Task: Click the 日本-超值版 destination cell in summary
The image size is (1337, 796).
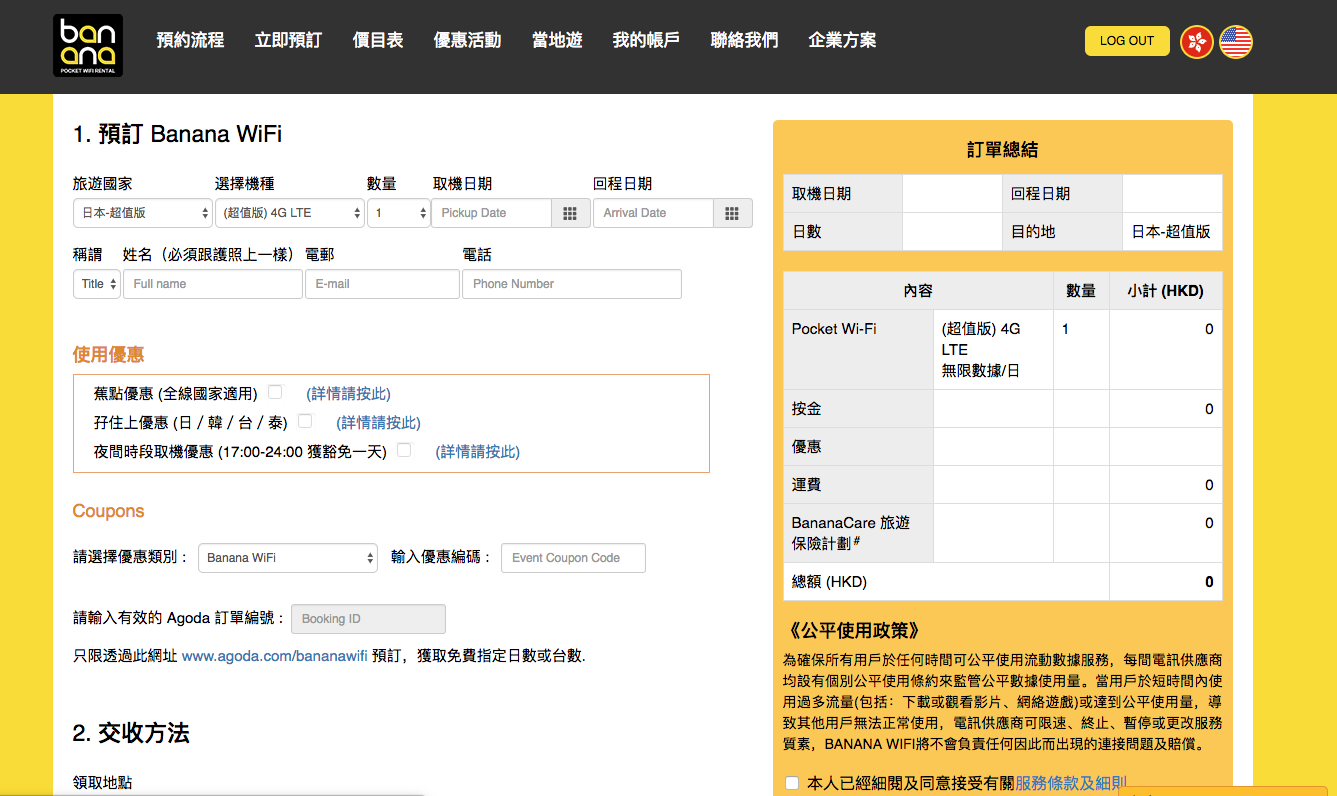Action: click(1171, 231)
